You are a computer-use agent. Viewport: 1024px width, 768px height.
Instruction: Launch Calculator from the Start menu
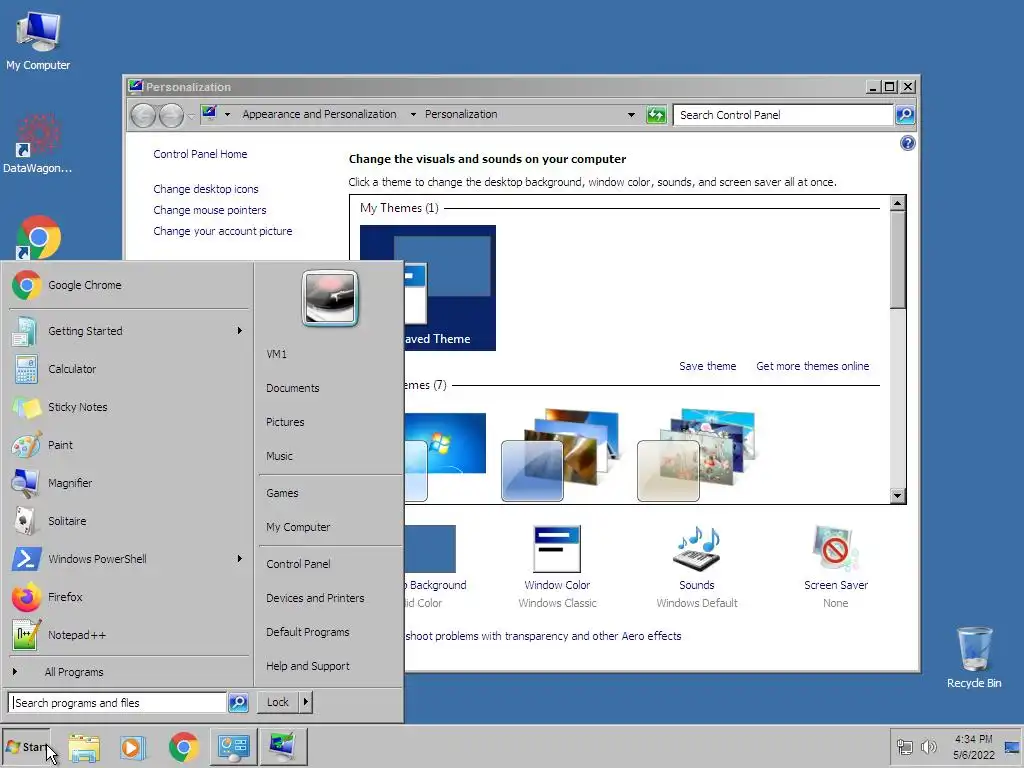pyautogui.click(x=129, y=369)
